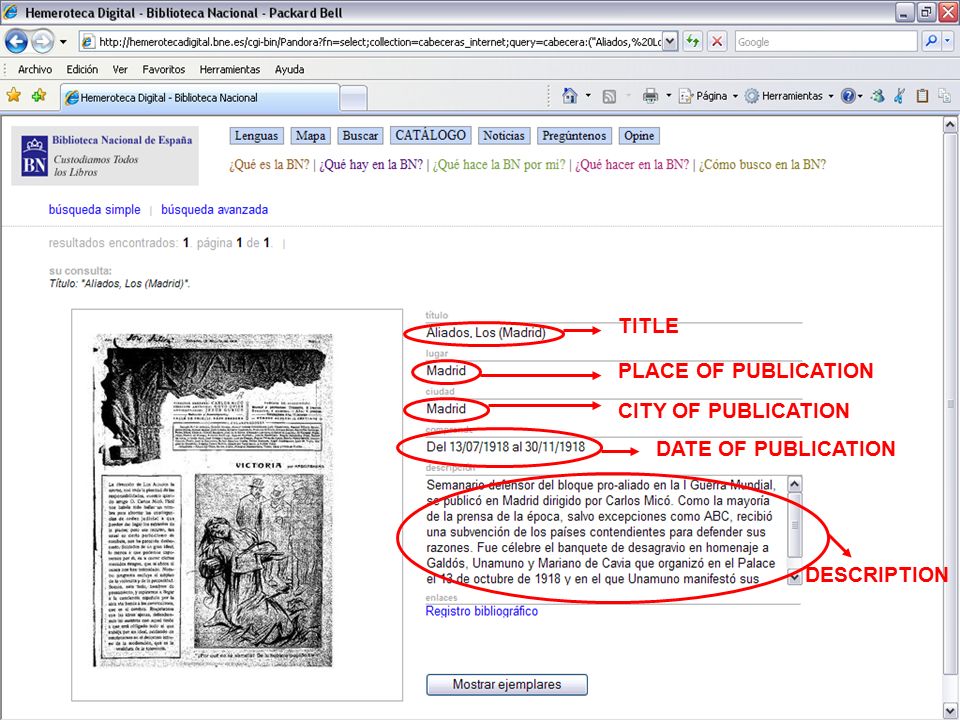The image size is (960, 720).
Task: Click the page scrollbar up arrow
Action: point(950,125)
